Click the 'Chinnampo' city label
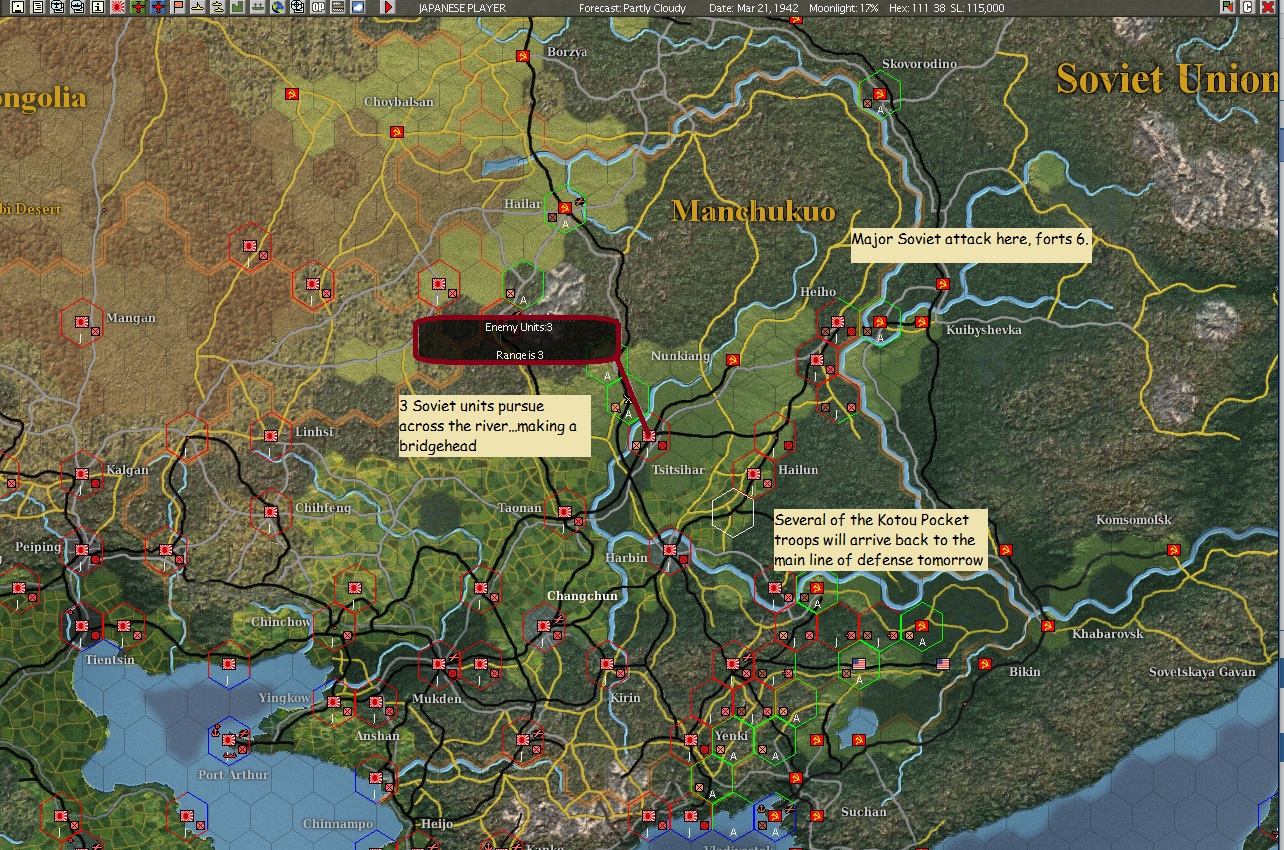The image size is (1284, 850). coord(338,824)
